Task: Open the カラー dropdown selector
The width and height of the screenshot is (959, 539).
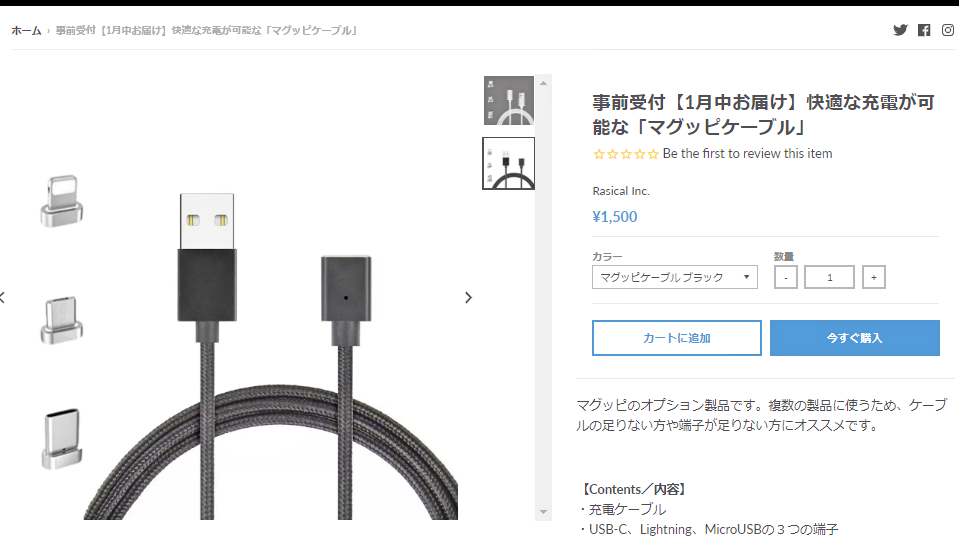Action: click(x=675, y=277)
